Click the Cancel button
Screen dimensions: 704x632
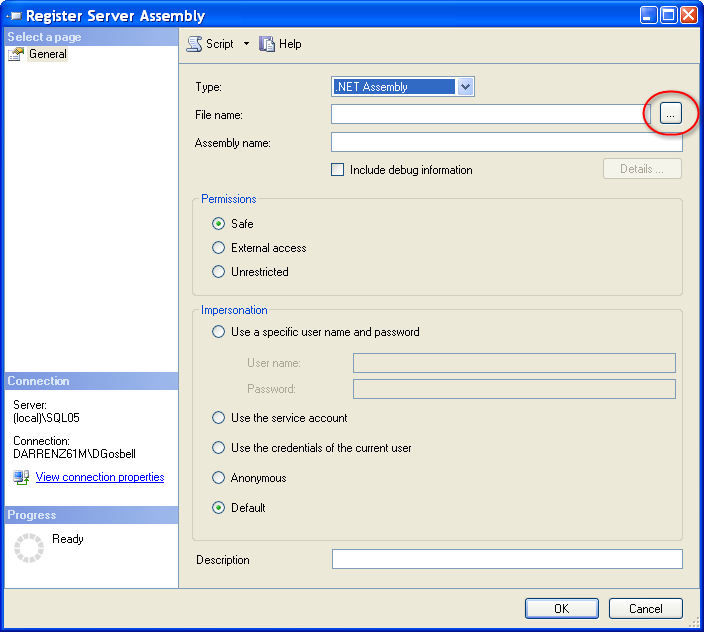645,608
